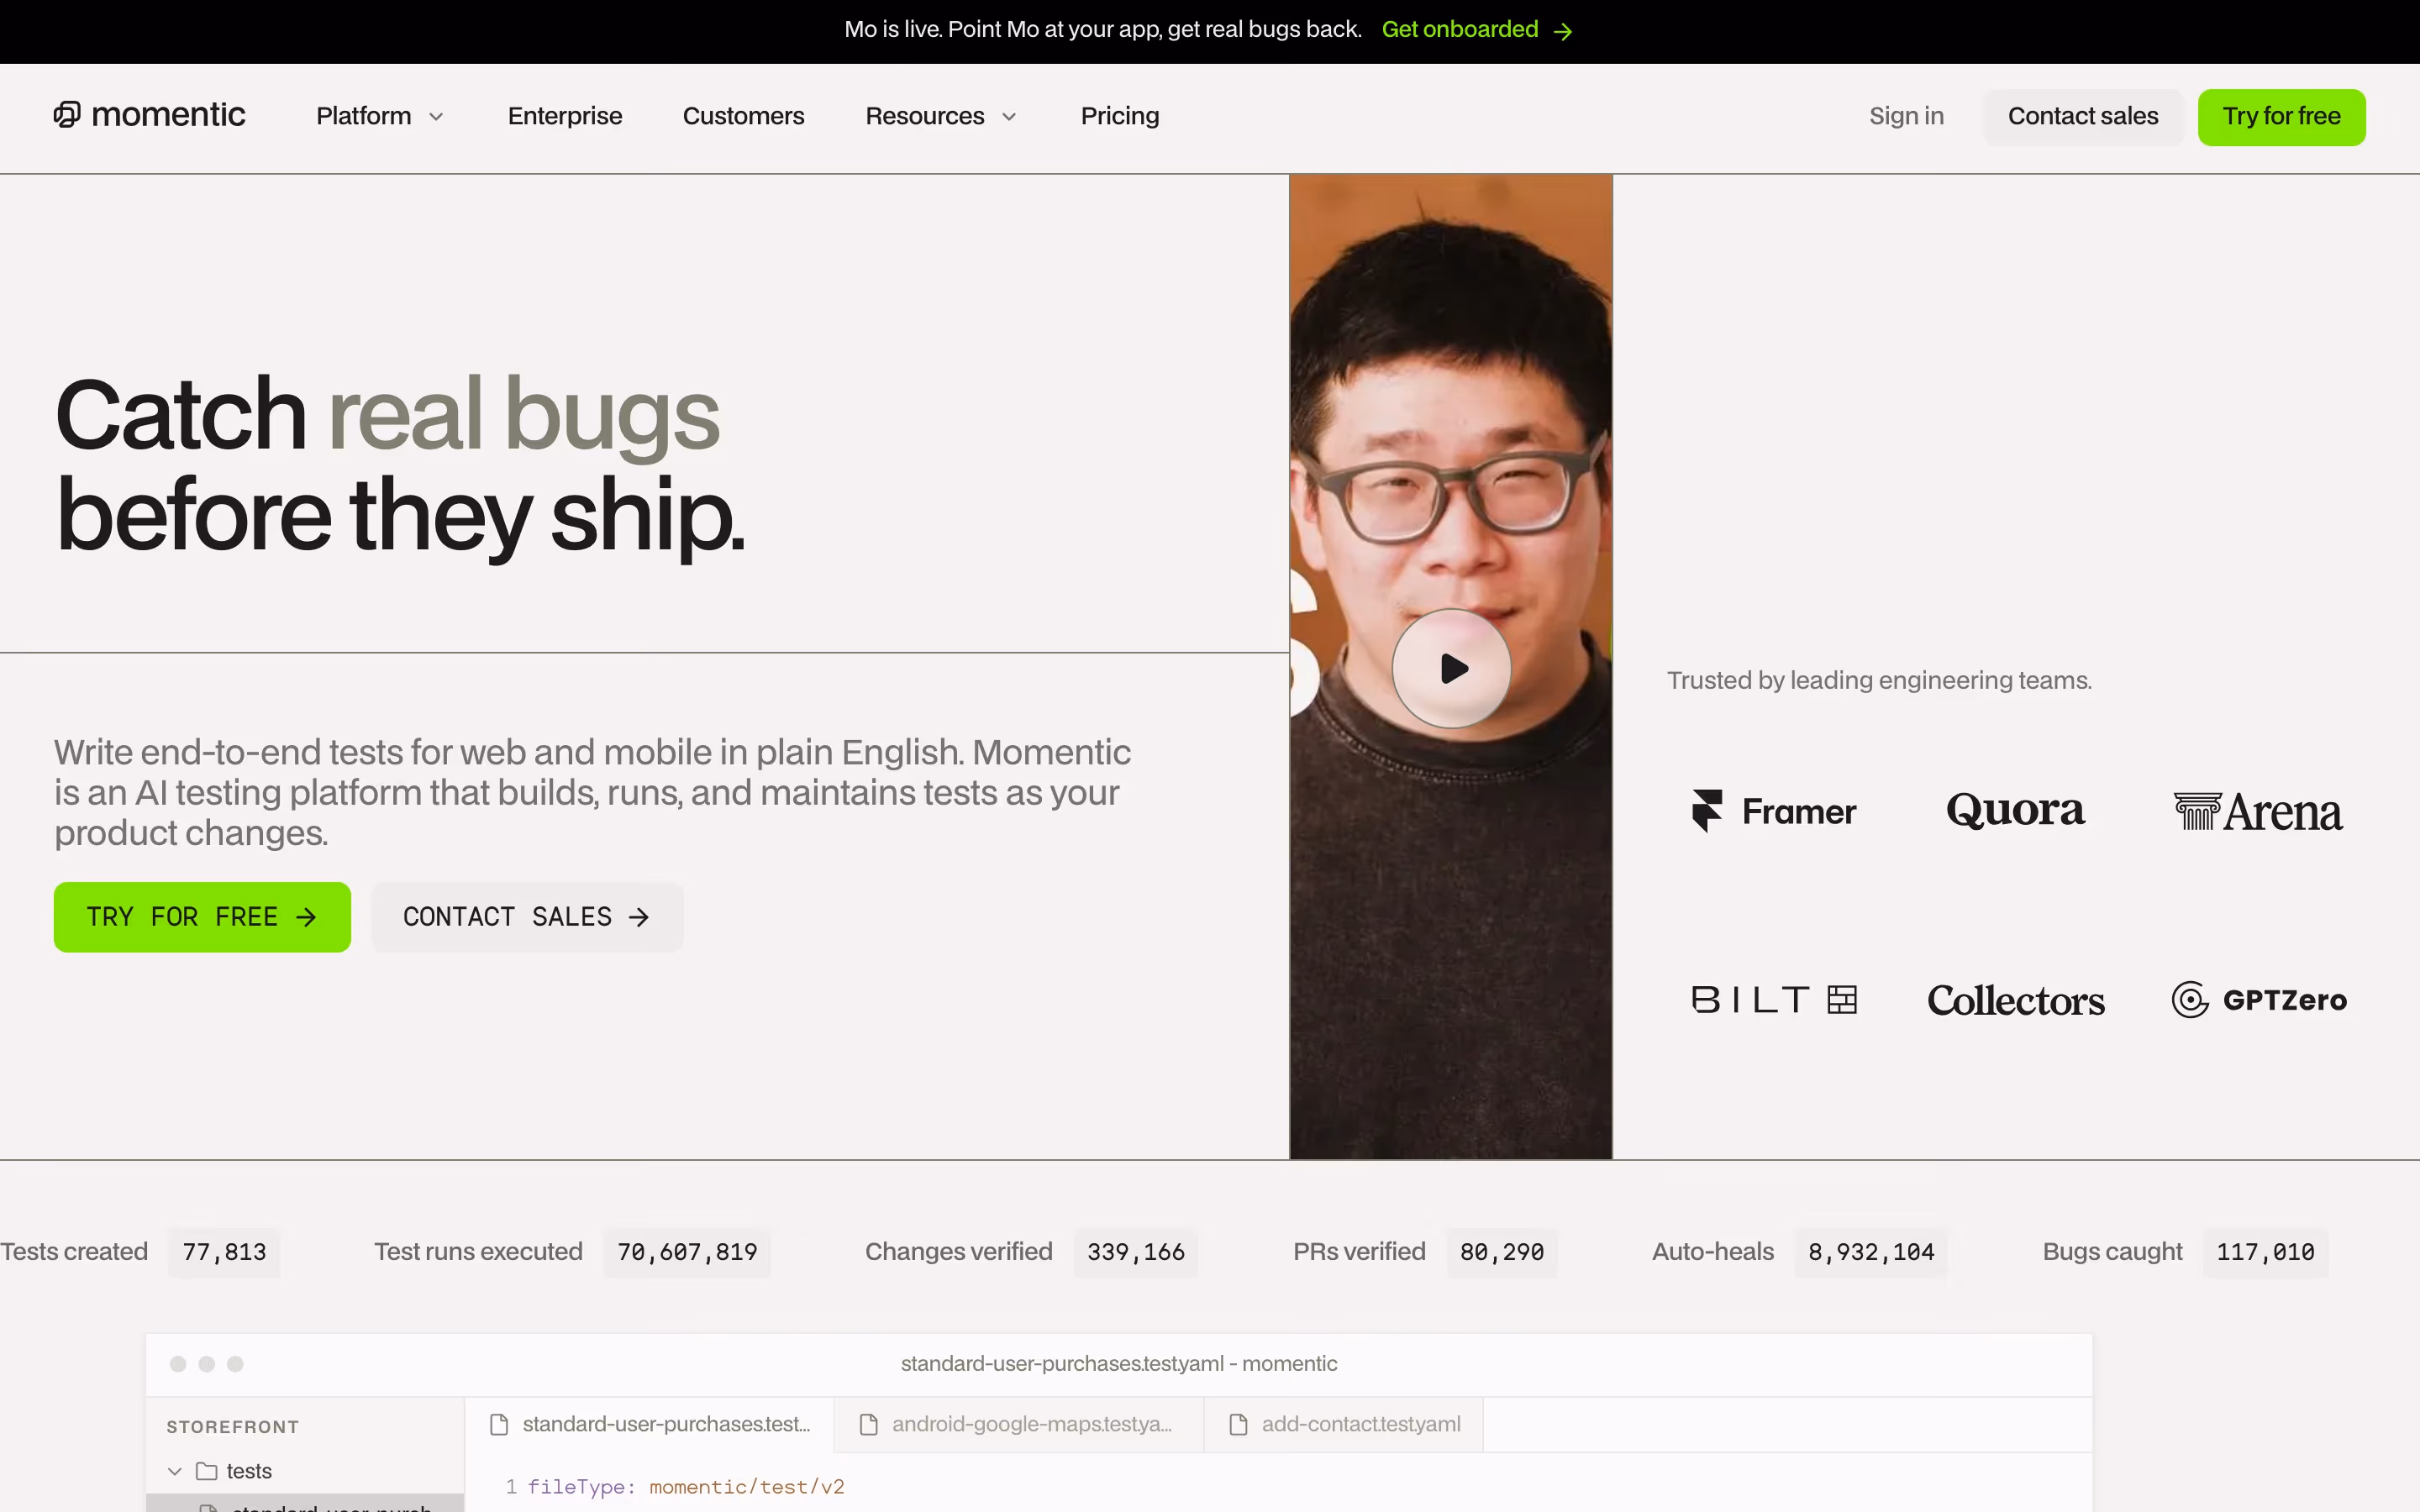Collapse the tests folder in the sidebar
2420x1512 pixels.
[174, 1471]
